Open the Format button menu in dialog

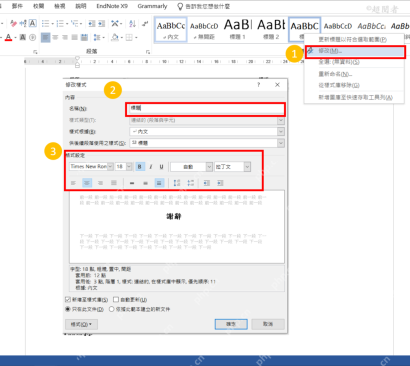[x=81, y=324]
